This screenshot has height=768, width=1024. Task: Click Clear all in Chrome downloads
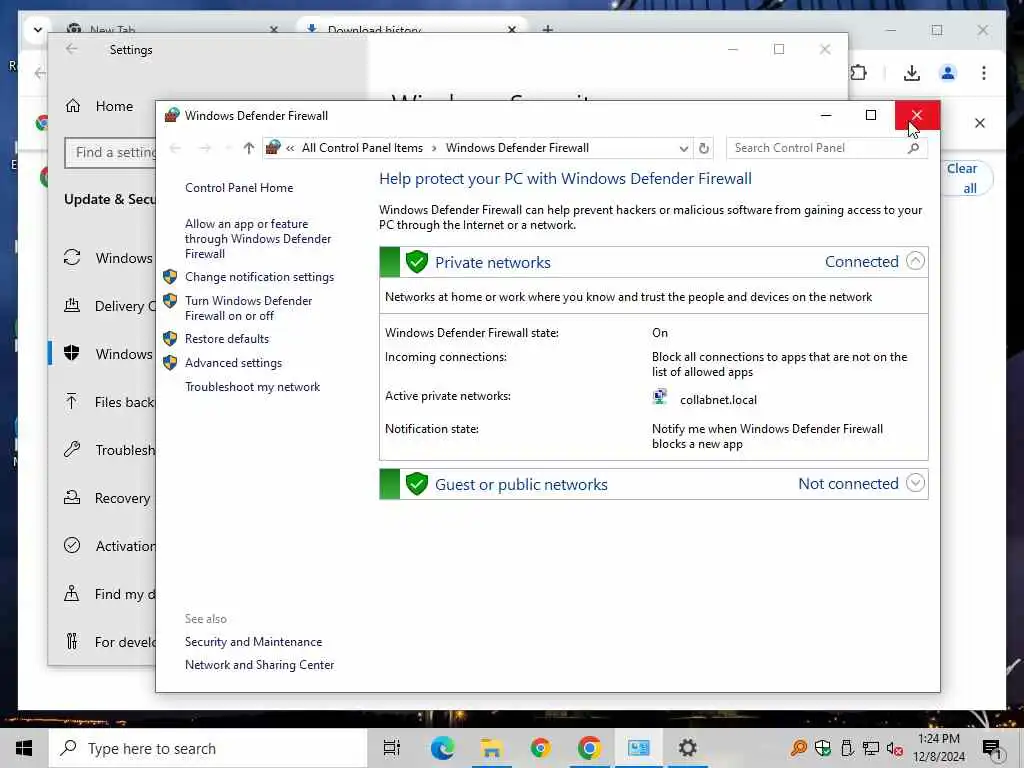965,178
